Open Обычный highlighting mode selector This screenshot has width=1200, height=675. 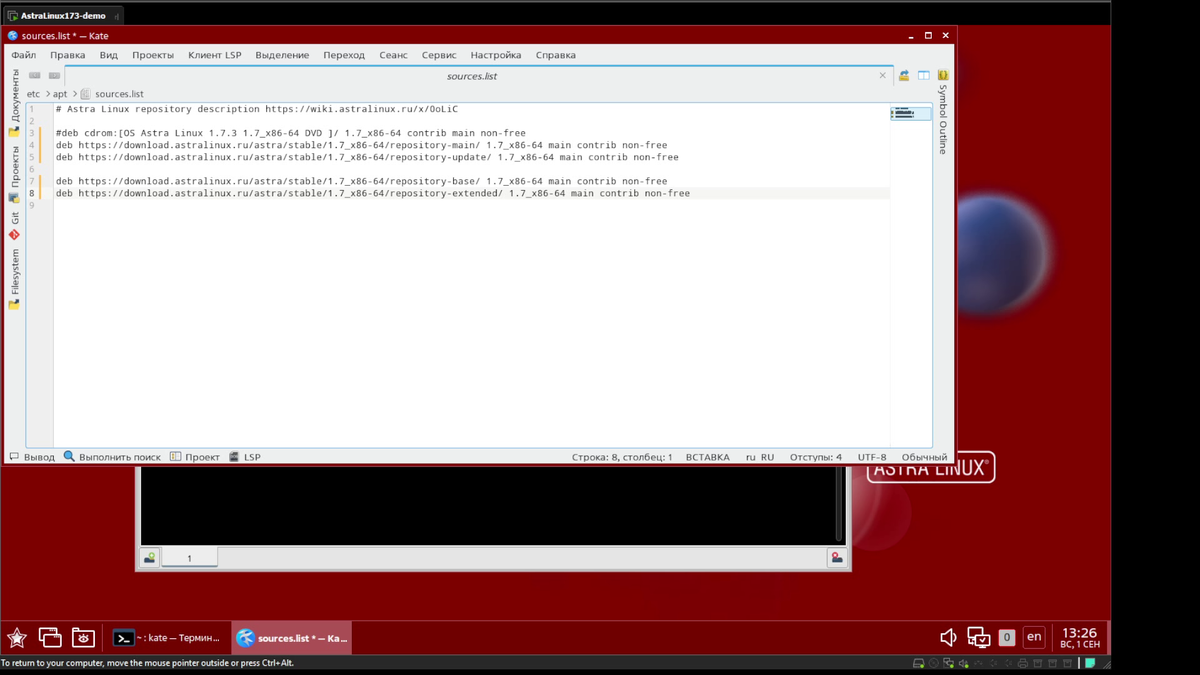[924, 457]
